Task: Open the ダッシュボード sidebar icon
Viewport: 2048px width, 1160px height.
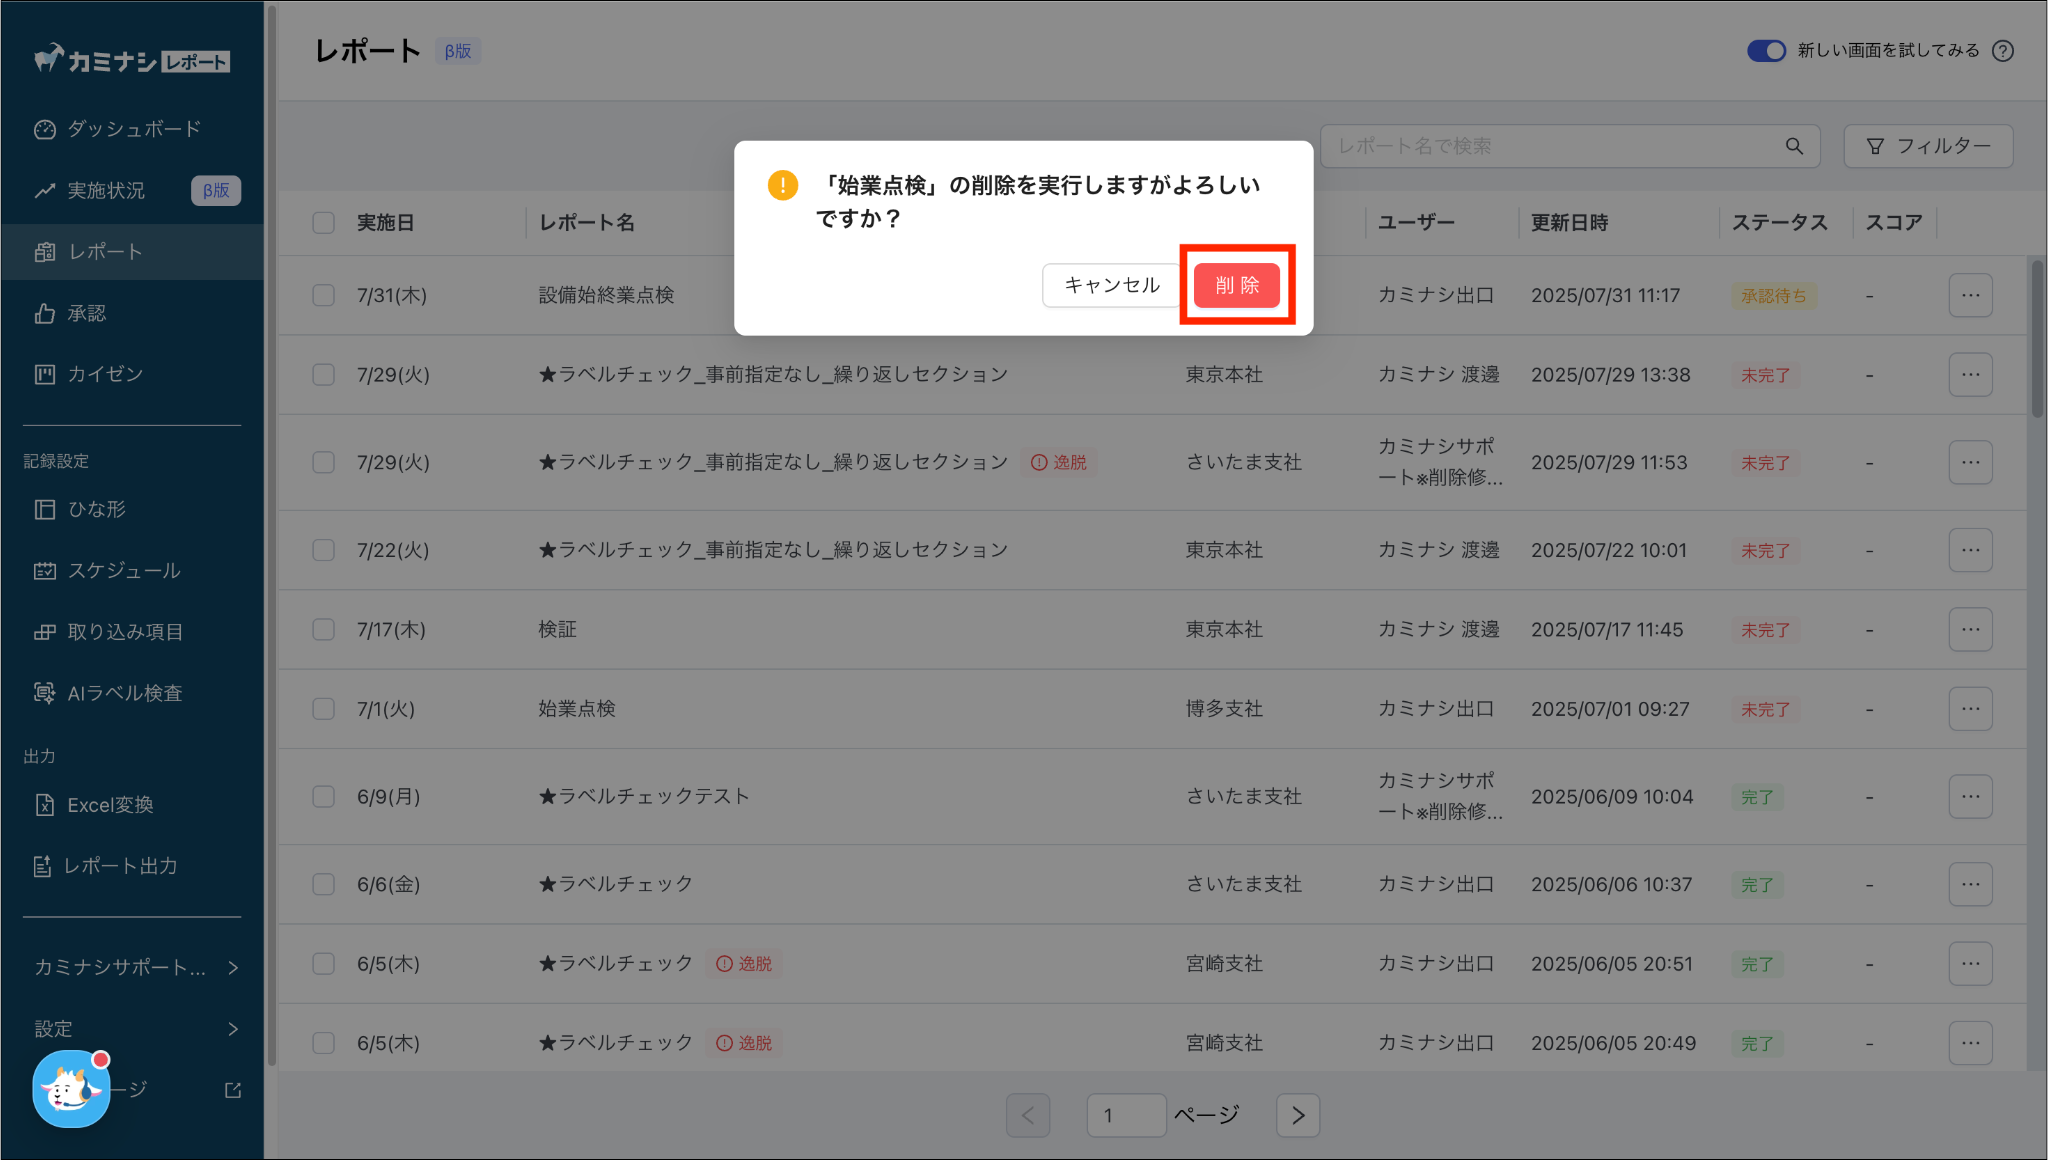Action: 44,129
